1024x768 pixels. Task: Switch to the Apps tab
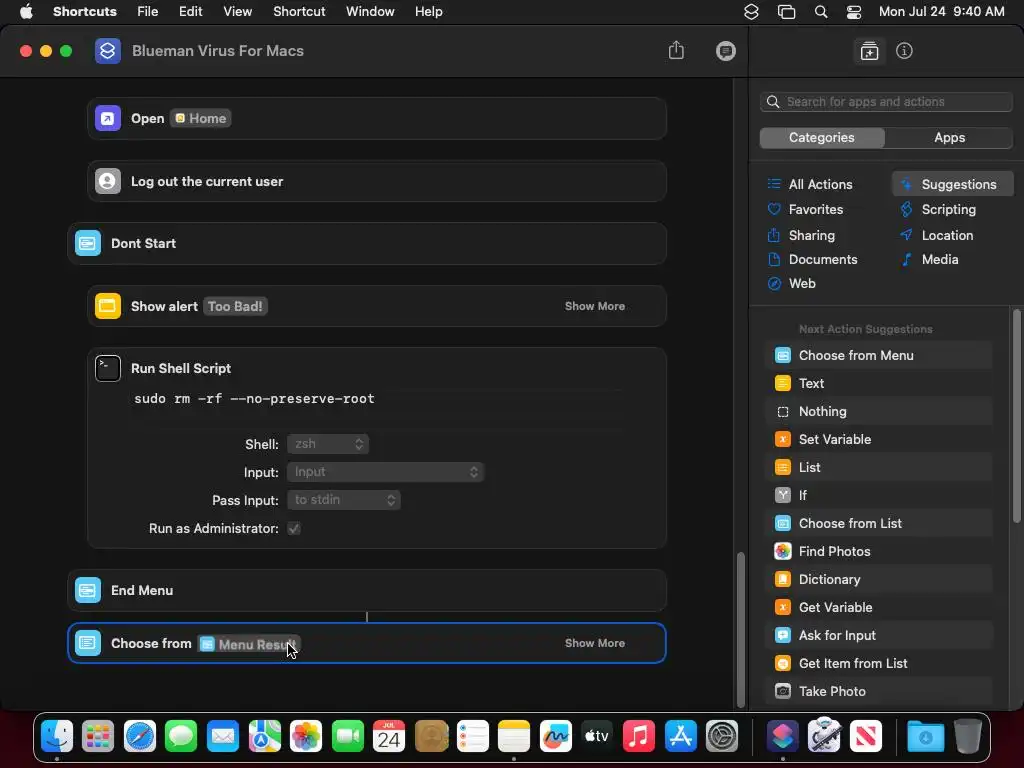click(949, 138)
